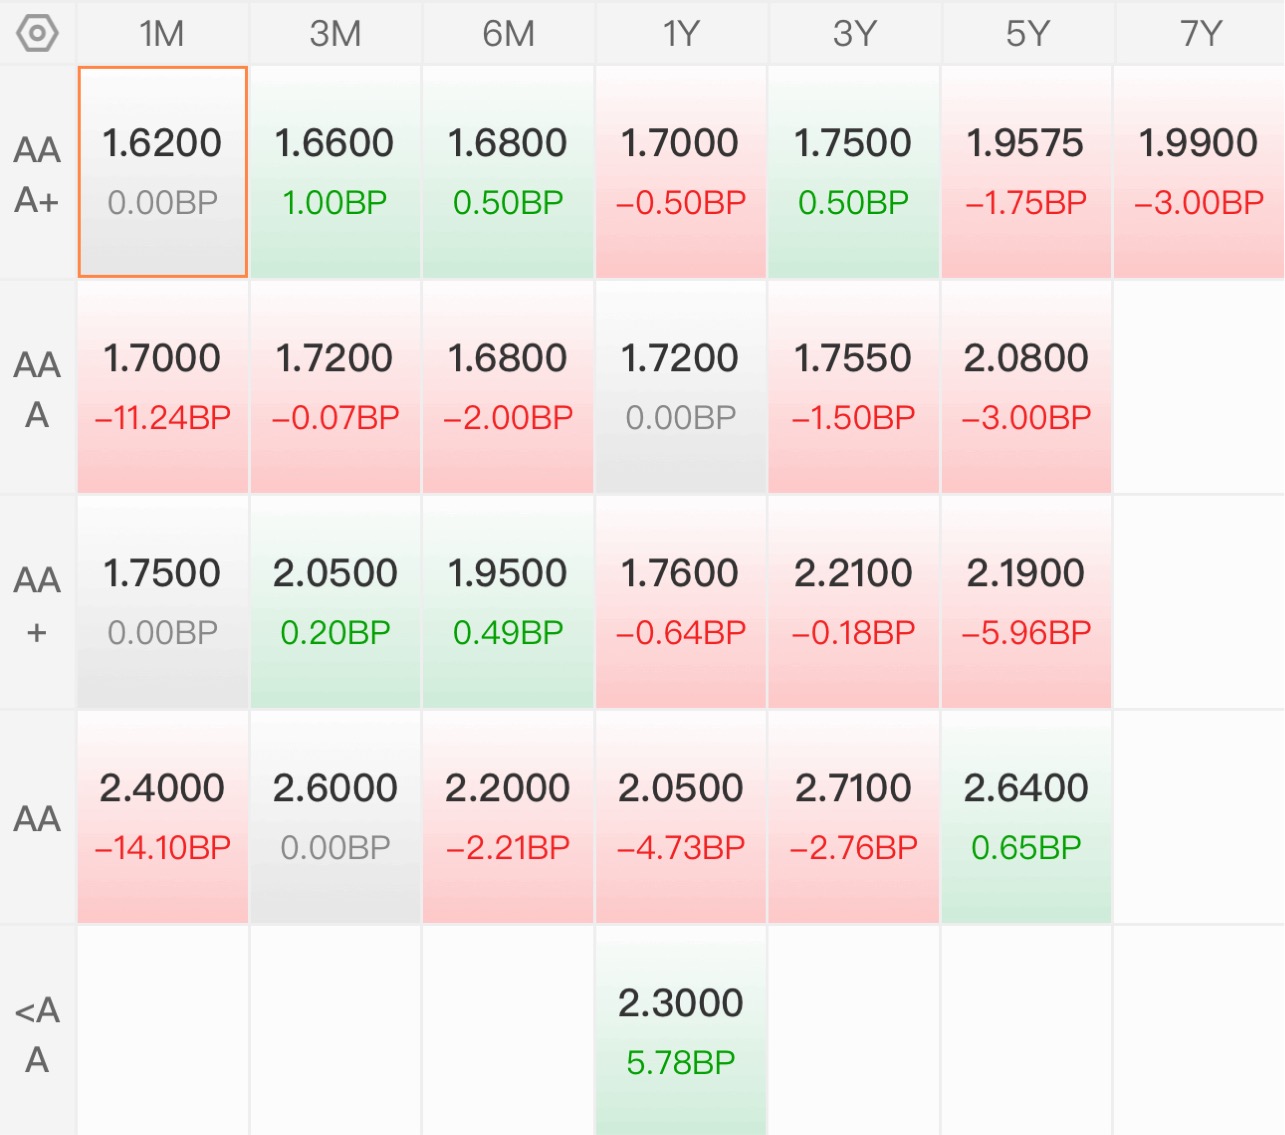
Task: Select the 3Y tenor column header
Action: pyautogui.click(x=854, y=33)
